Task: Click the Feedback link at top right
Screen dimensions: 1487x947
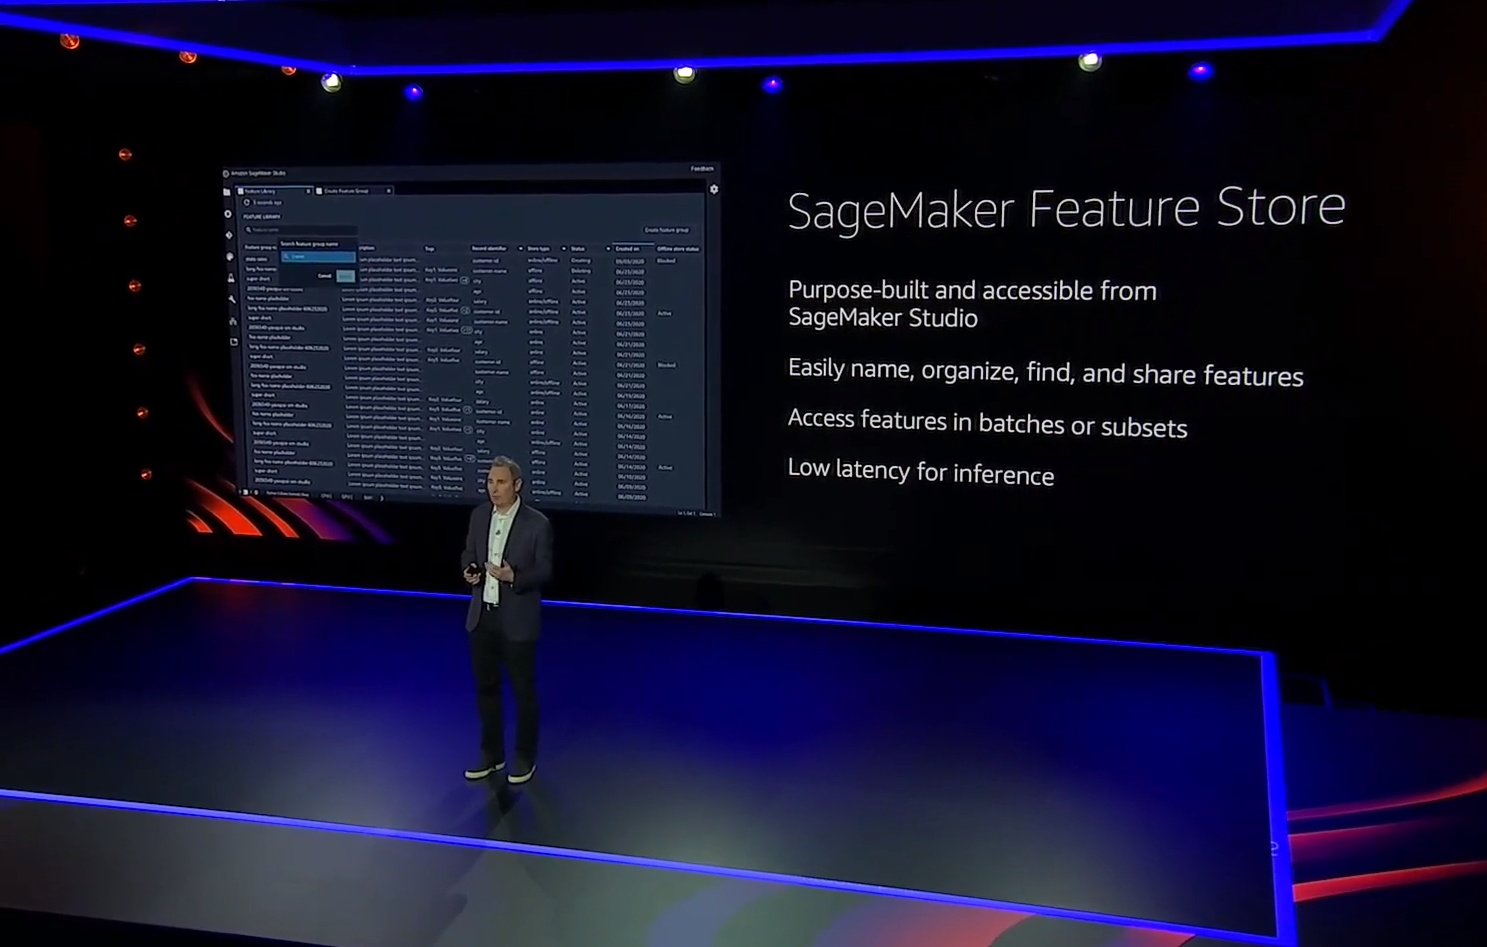Action: point(702,169)
